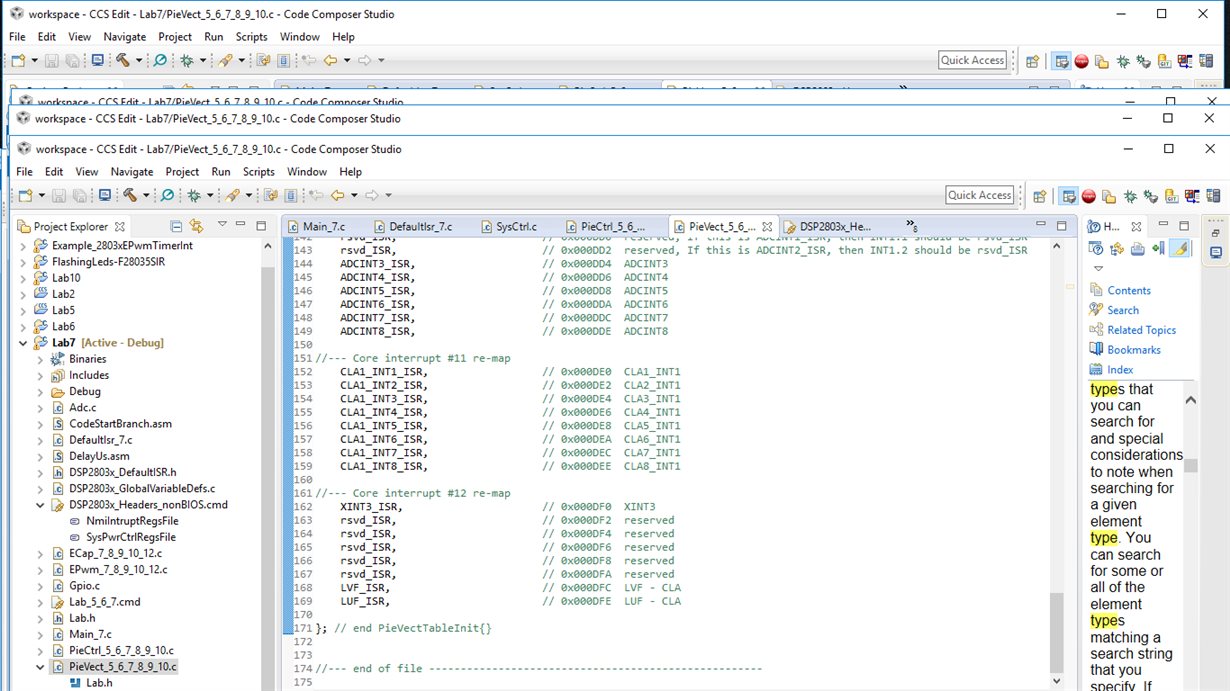Click the Open Perspective icon beside Quick Access
Viewport: 1230px width, 691px height.
[1040, 196]
